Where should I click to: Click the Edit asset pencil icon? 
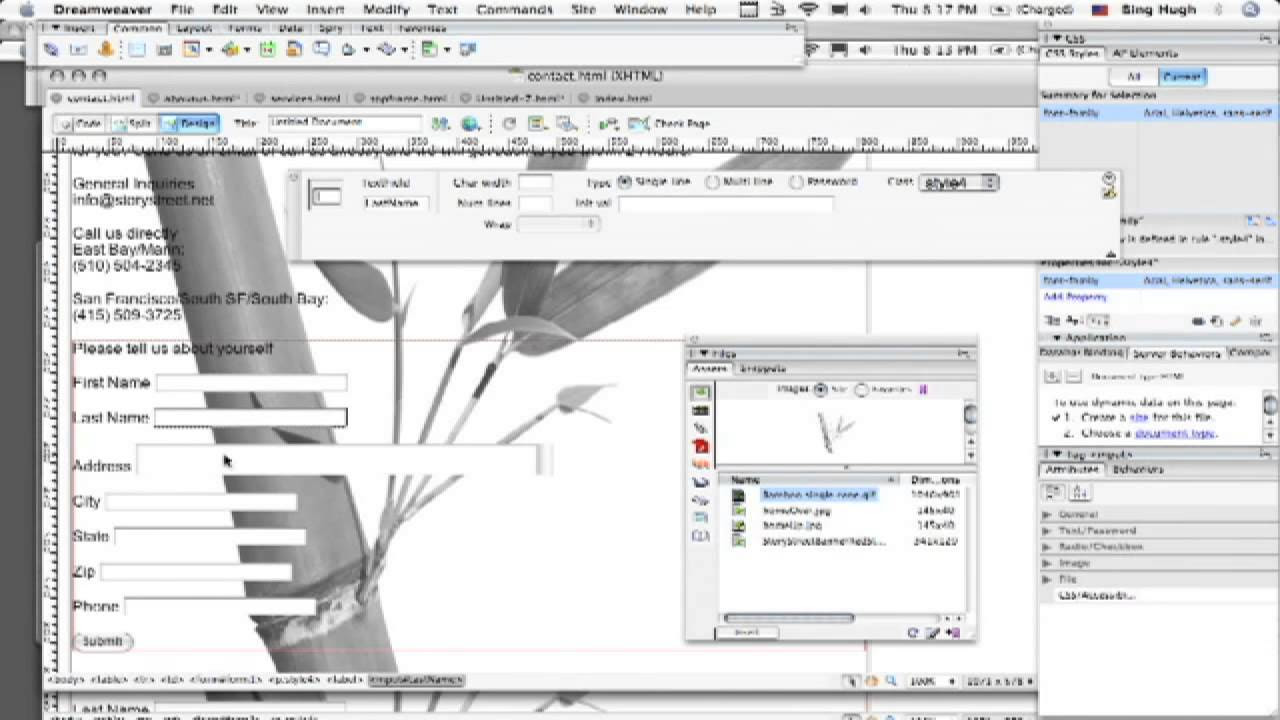click(933, 633)
